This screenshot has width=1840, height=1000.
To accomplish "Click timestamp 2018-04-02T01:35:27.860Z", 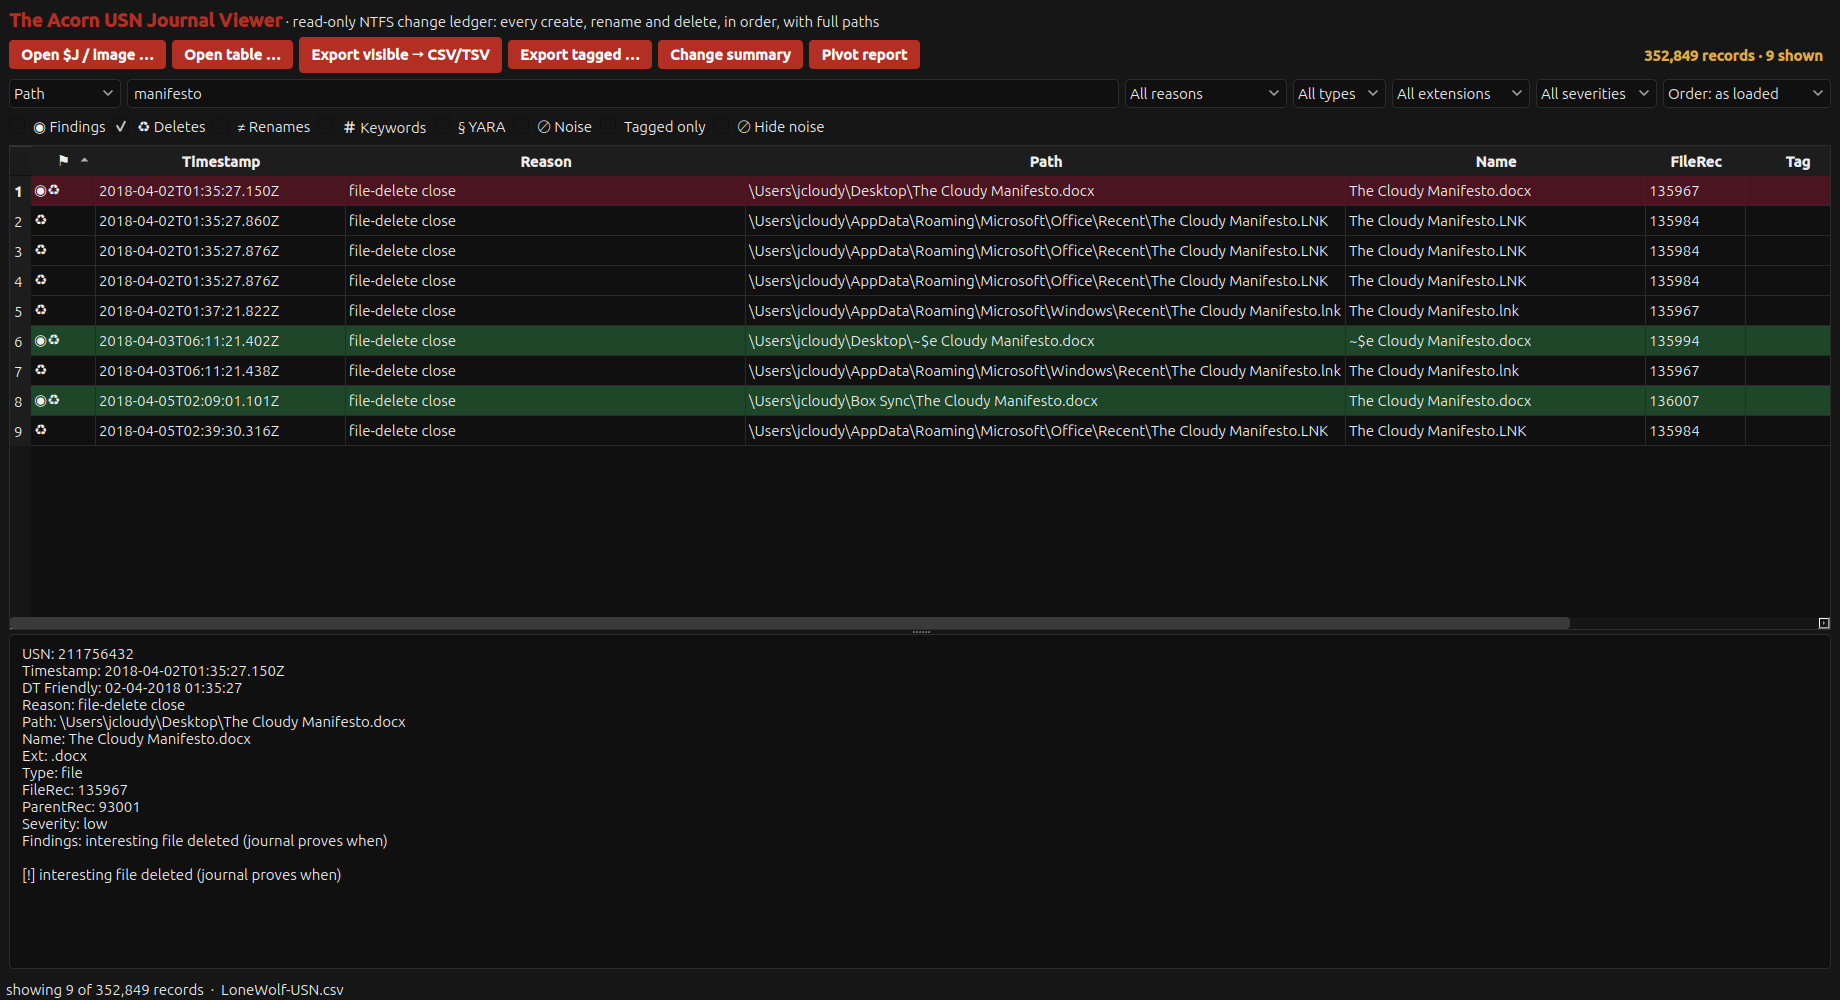I will point(189,221).
